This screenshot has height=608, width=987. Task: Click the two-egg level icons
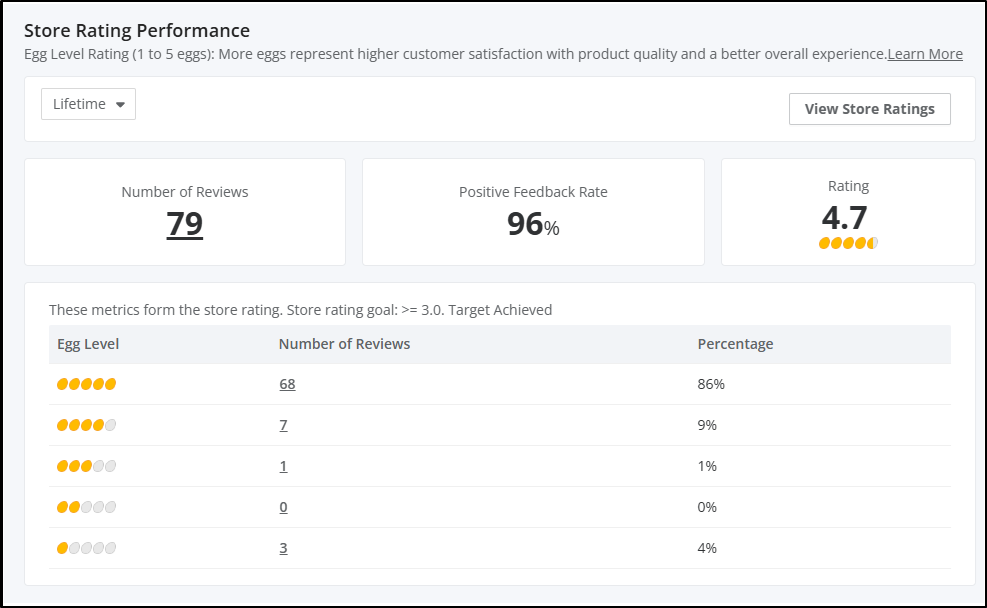pos(86,507)
